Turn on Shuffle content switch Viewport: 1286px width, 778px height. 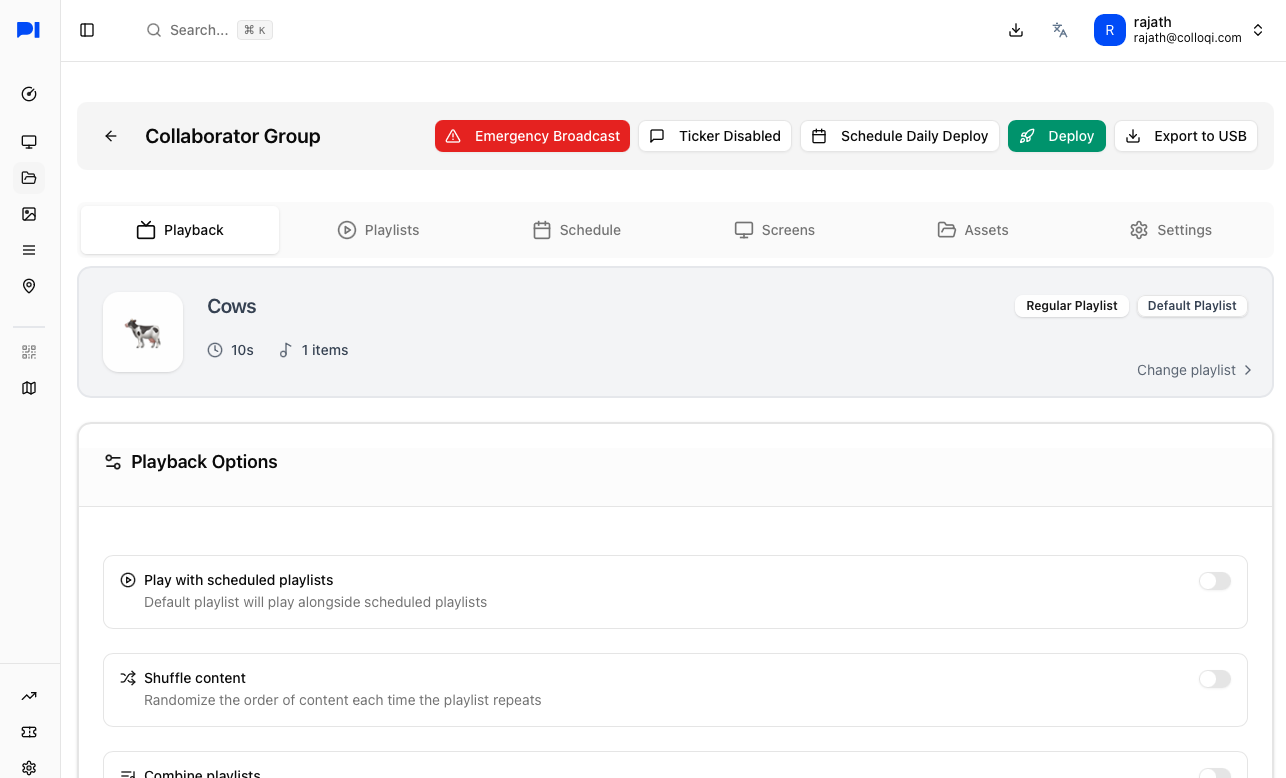1214,679
